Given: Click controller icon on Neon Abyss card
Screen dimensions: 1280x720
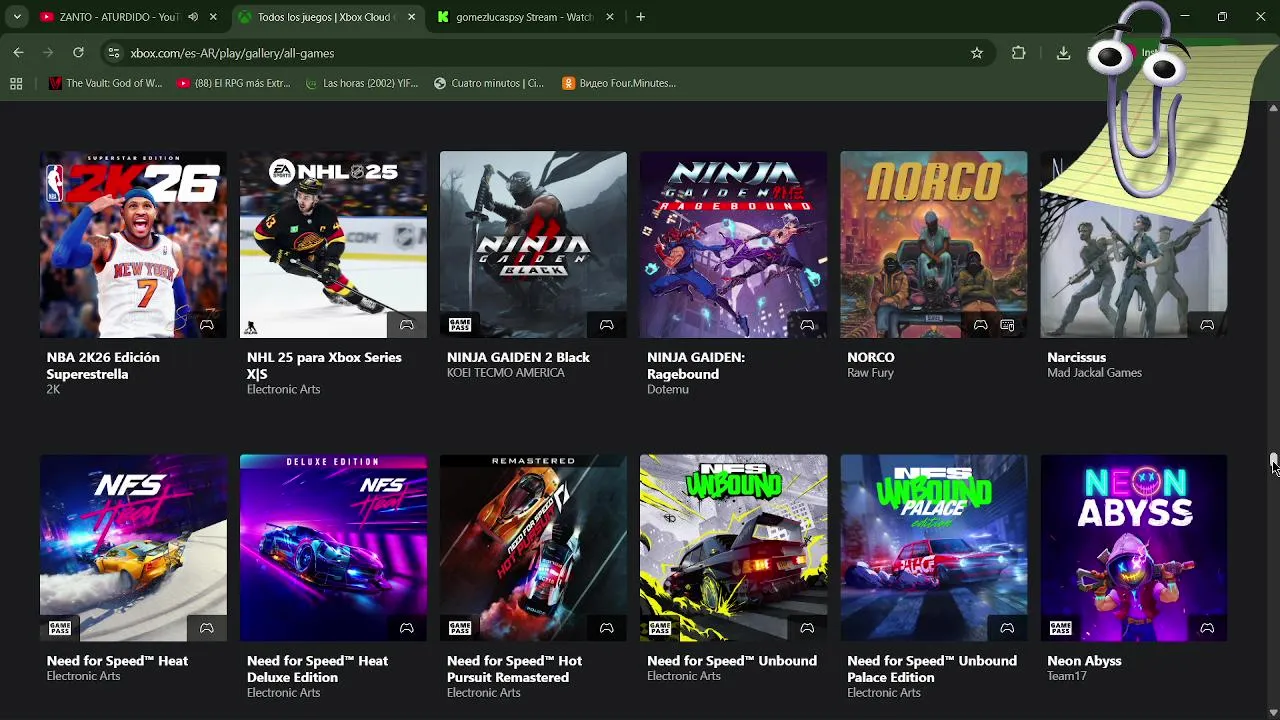Looking at the screenshot, I should tap(1207, 628).
